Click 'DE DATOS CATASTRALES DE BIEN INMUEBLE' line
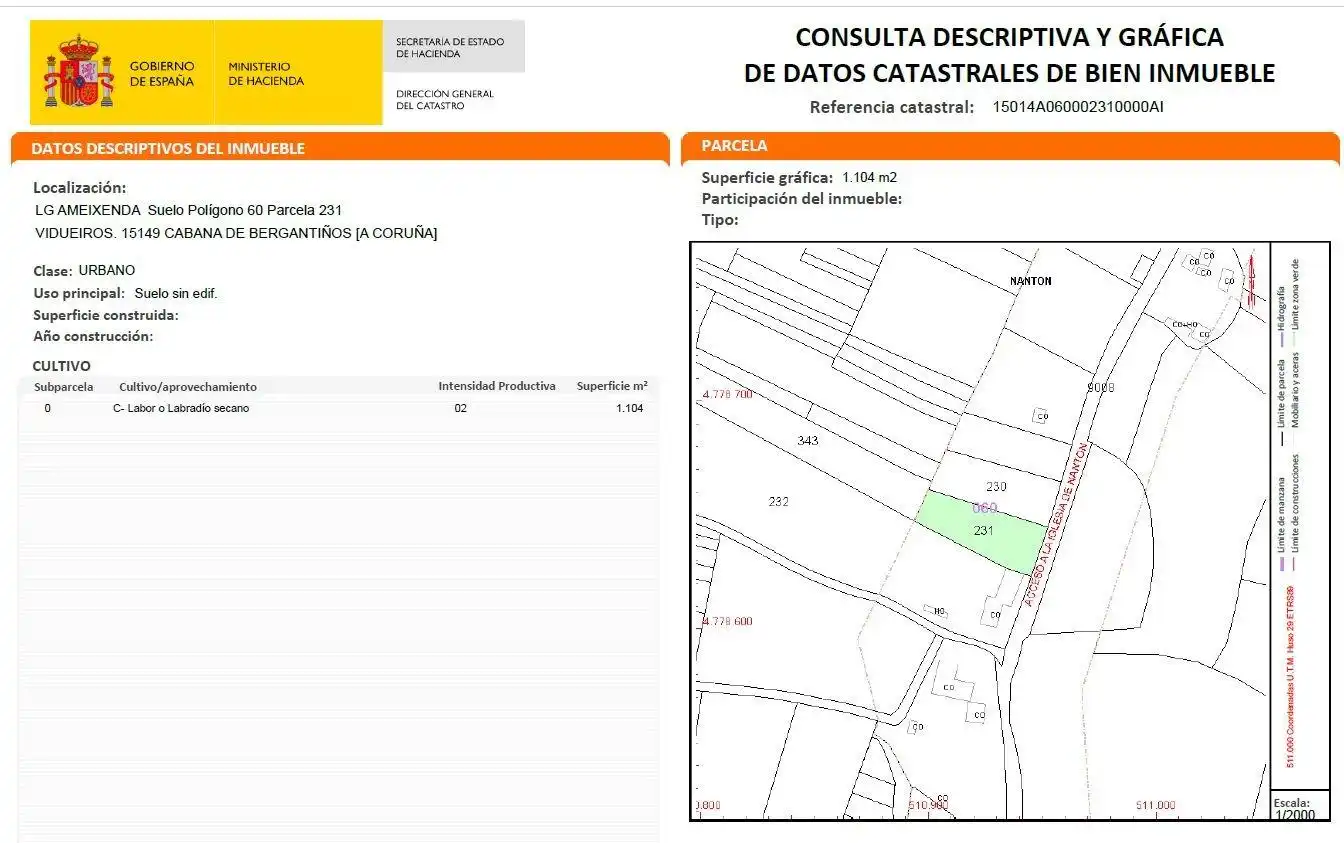The height and width of the screenshot is (843, 1344). pos(1009,73)
